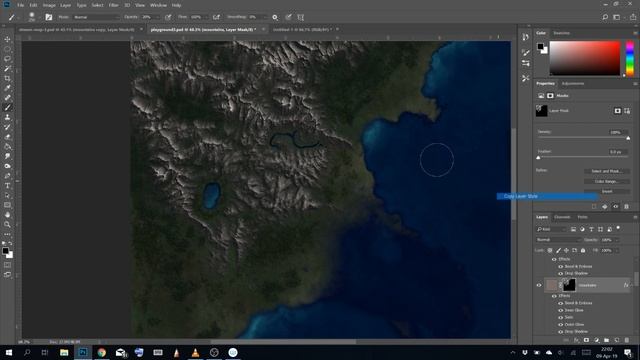Viewport: 640px width, 360px height.
Task: Click Add layer style fx icon
Action: [x=576, y=340]
